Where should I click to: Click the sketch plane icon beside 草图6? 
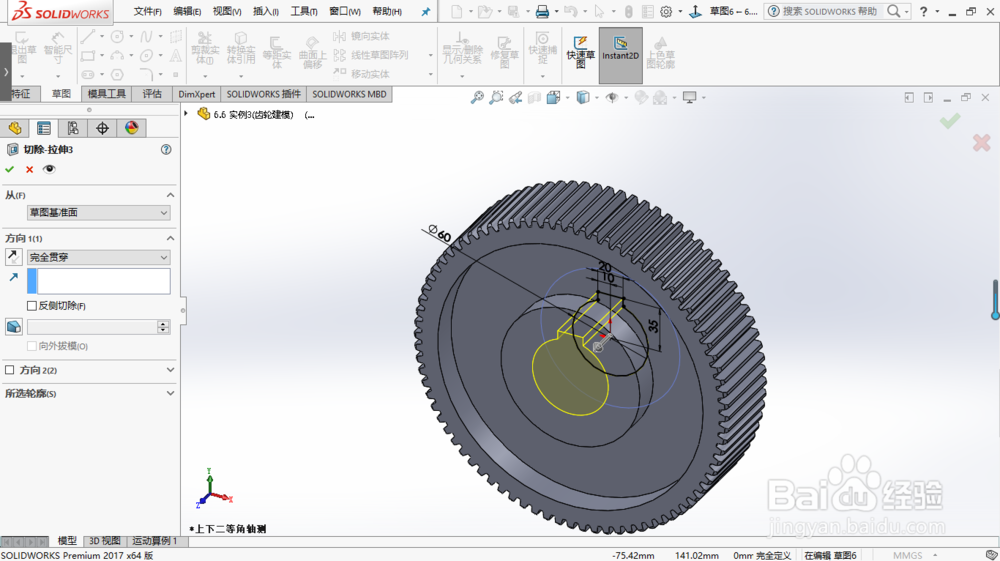point(696,11)
